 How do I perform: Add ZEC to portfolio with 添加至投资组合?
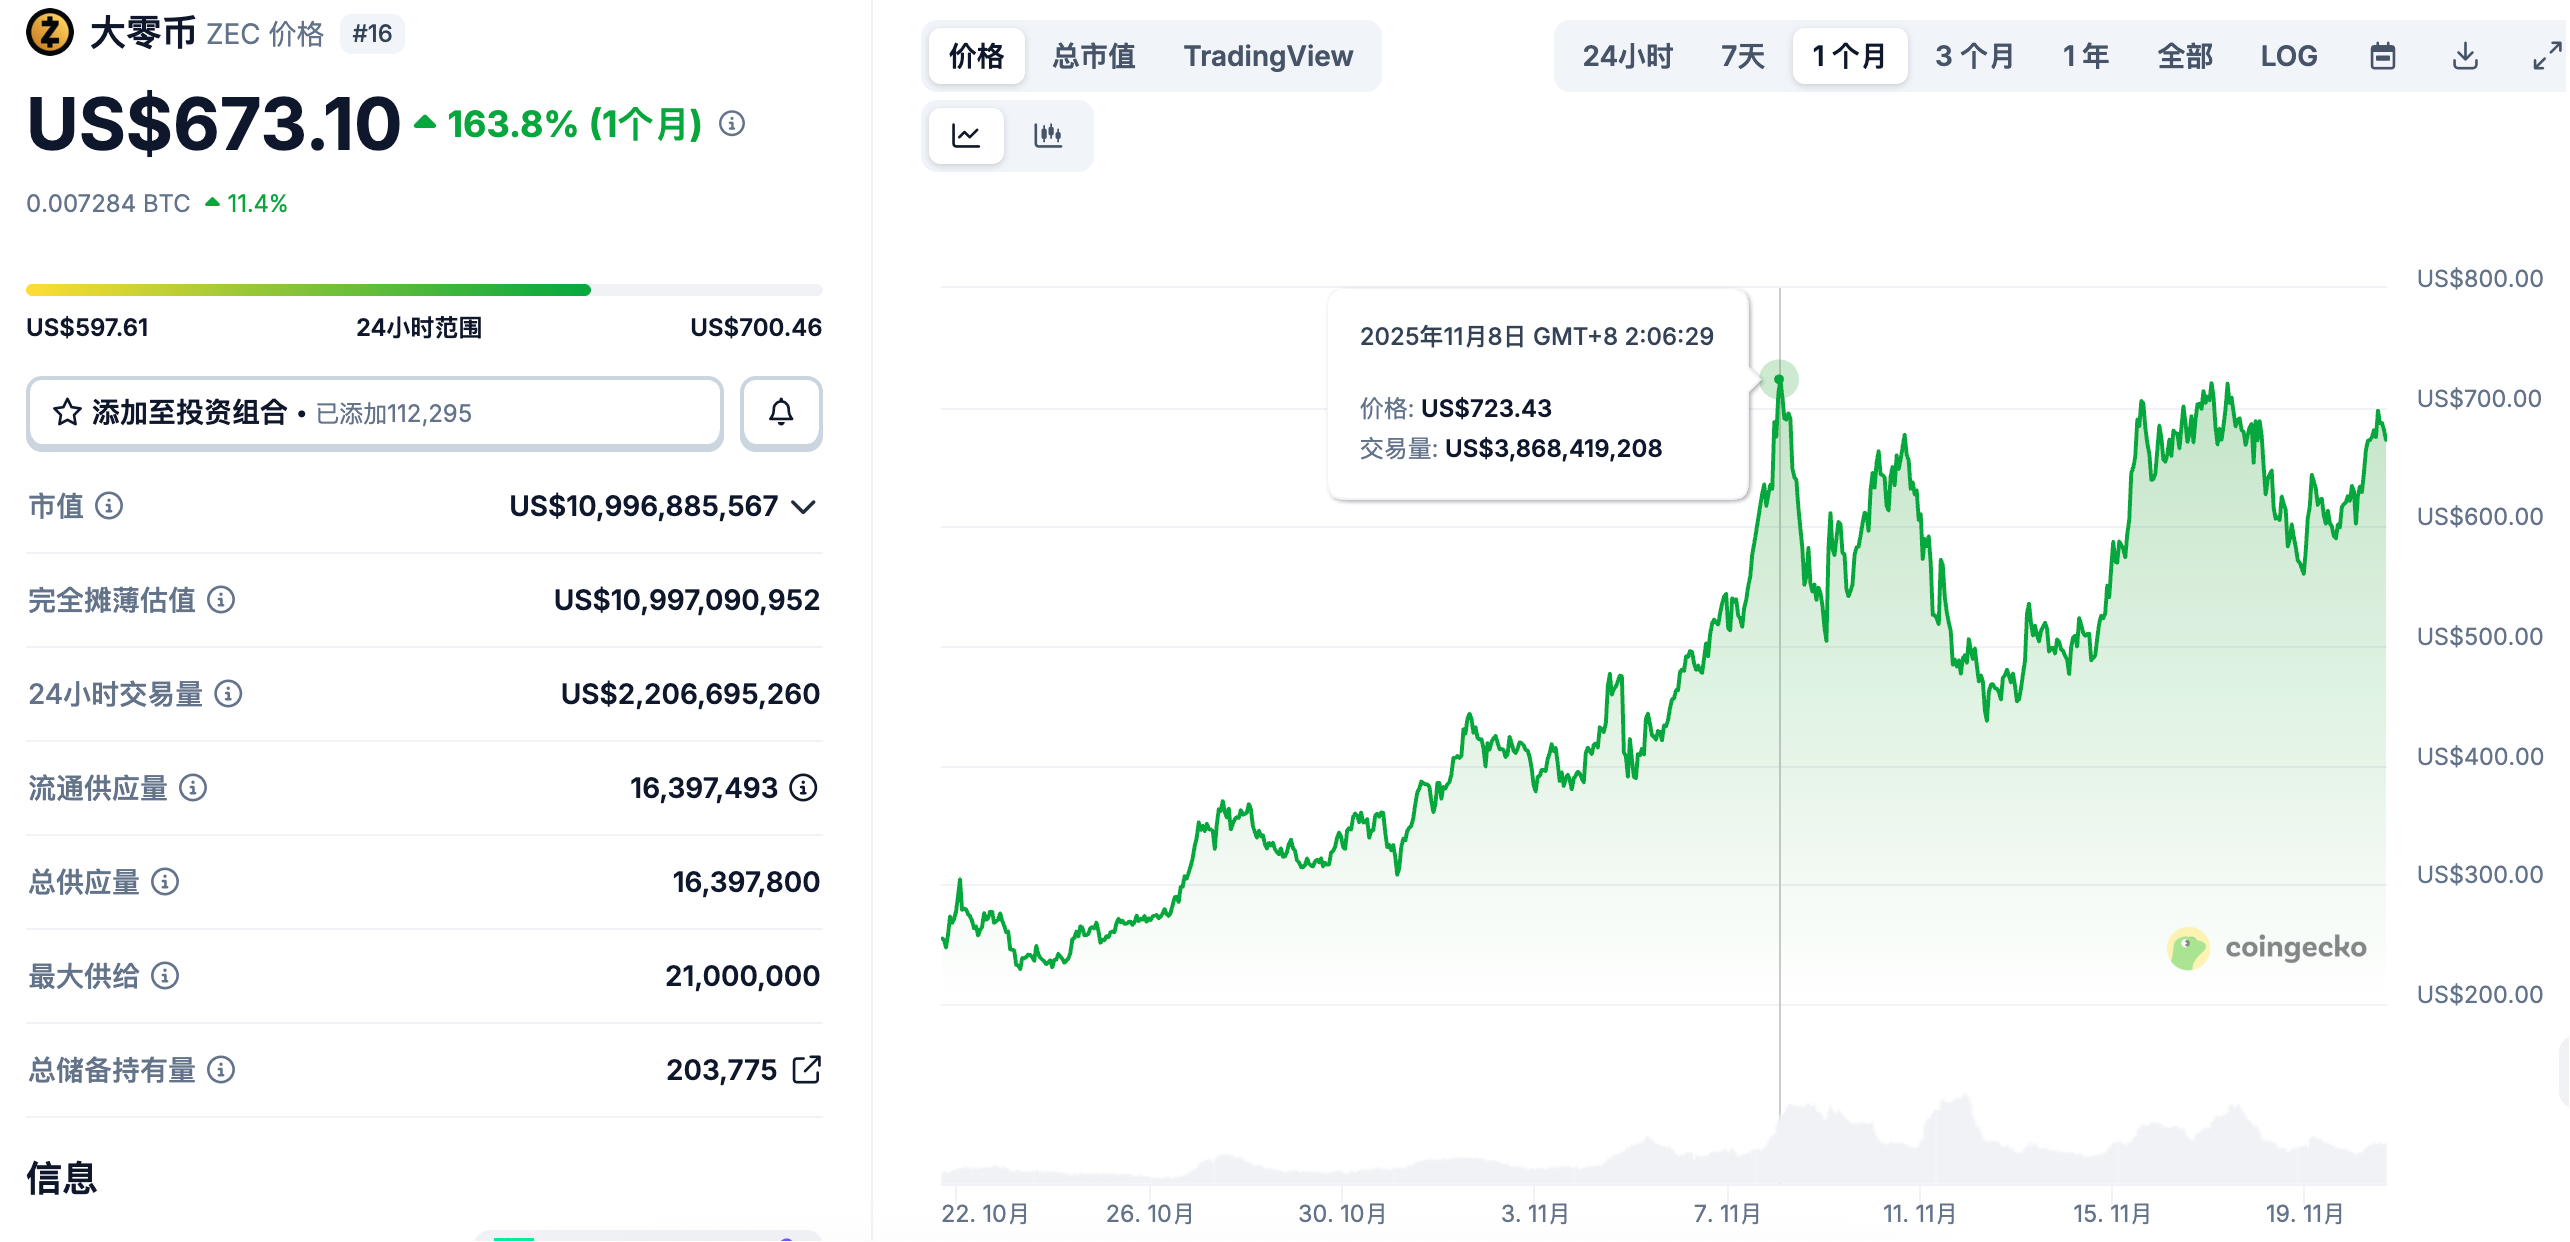tap(374, 413)
